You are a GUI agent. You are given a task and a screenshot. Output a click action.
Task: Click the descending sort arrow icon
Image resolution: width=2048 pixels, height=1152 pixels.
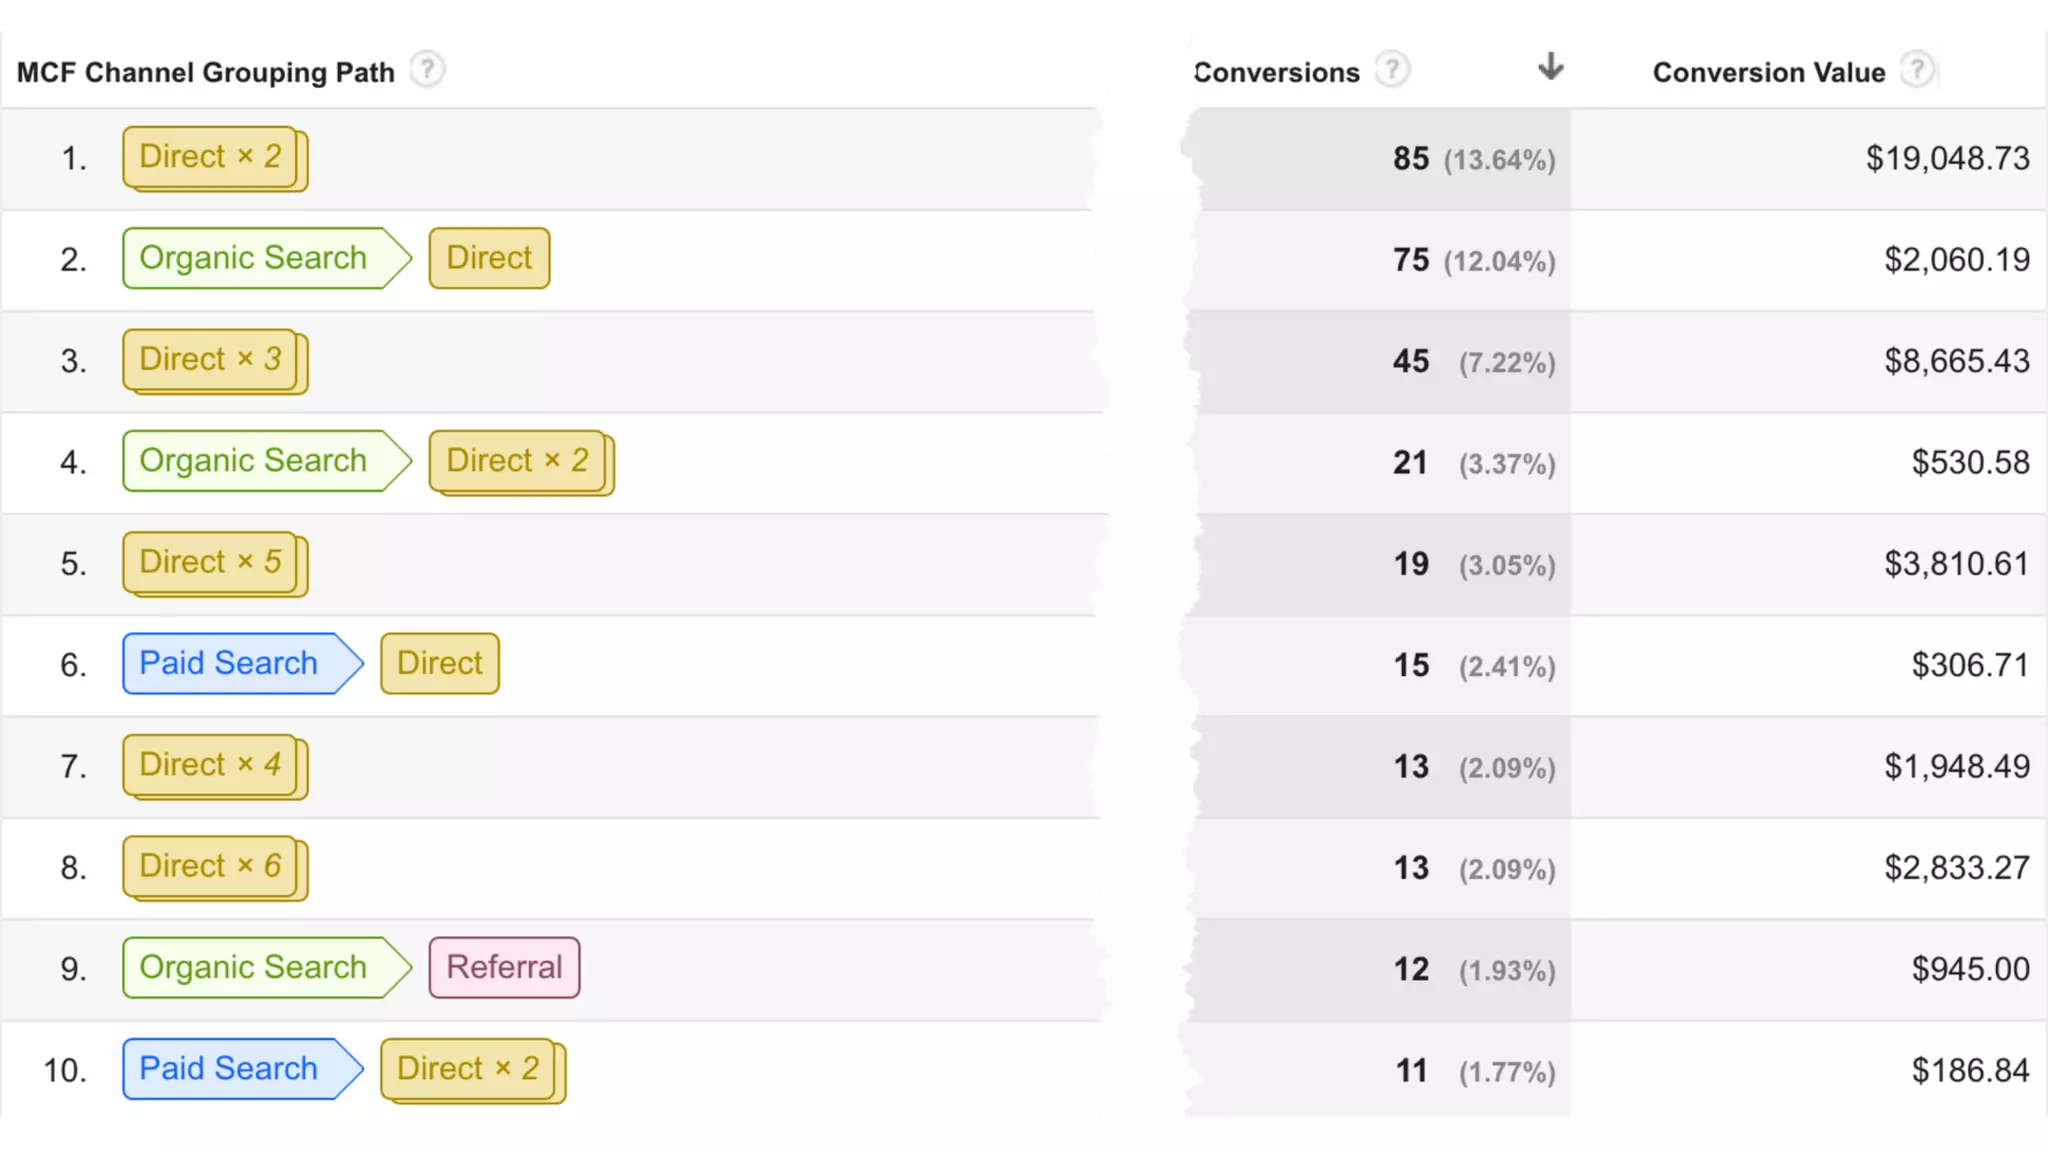point(1550,67)
